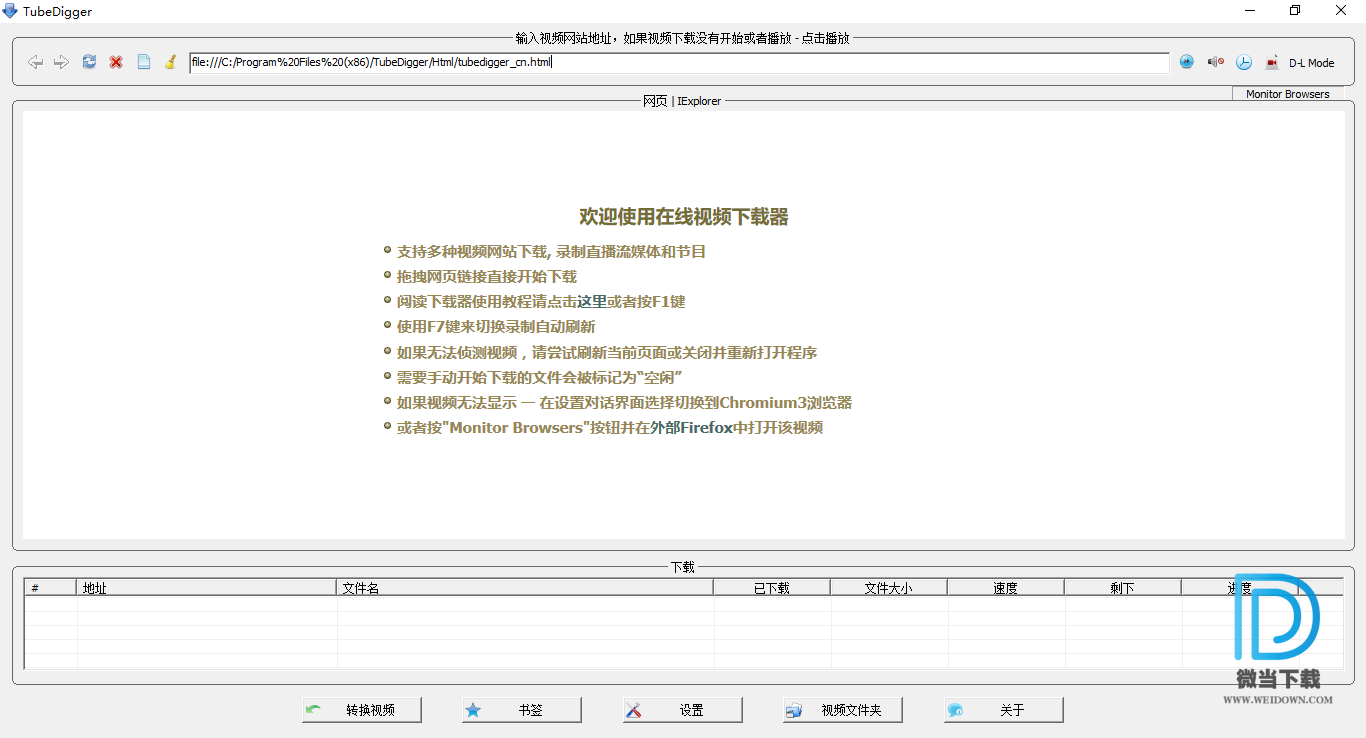Sort by 剩下 column header
This screenshot has height=738, width=1366.
tap(1123, 588)
